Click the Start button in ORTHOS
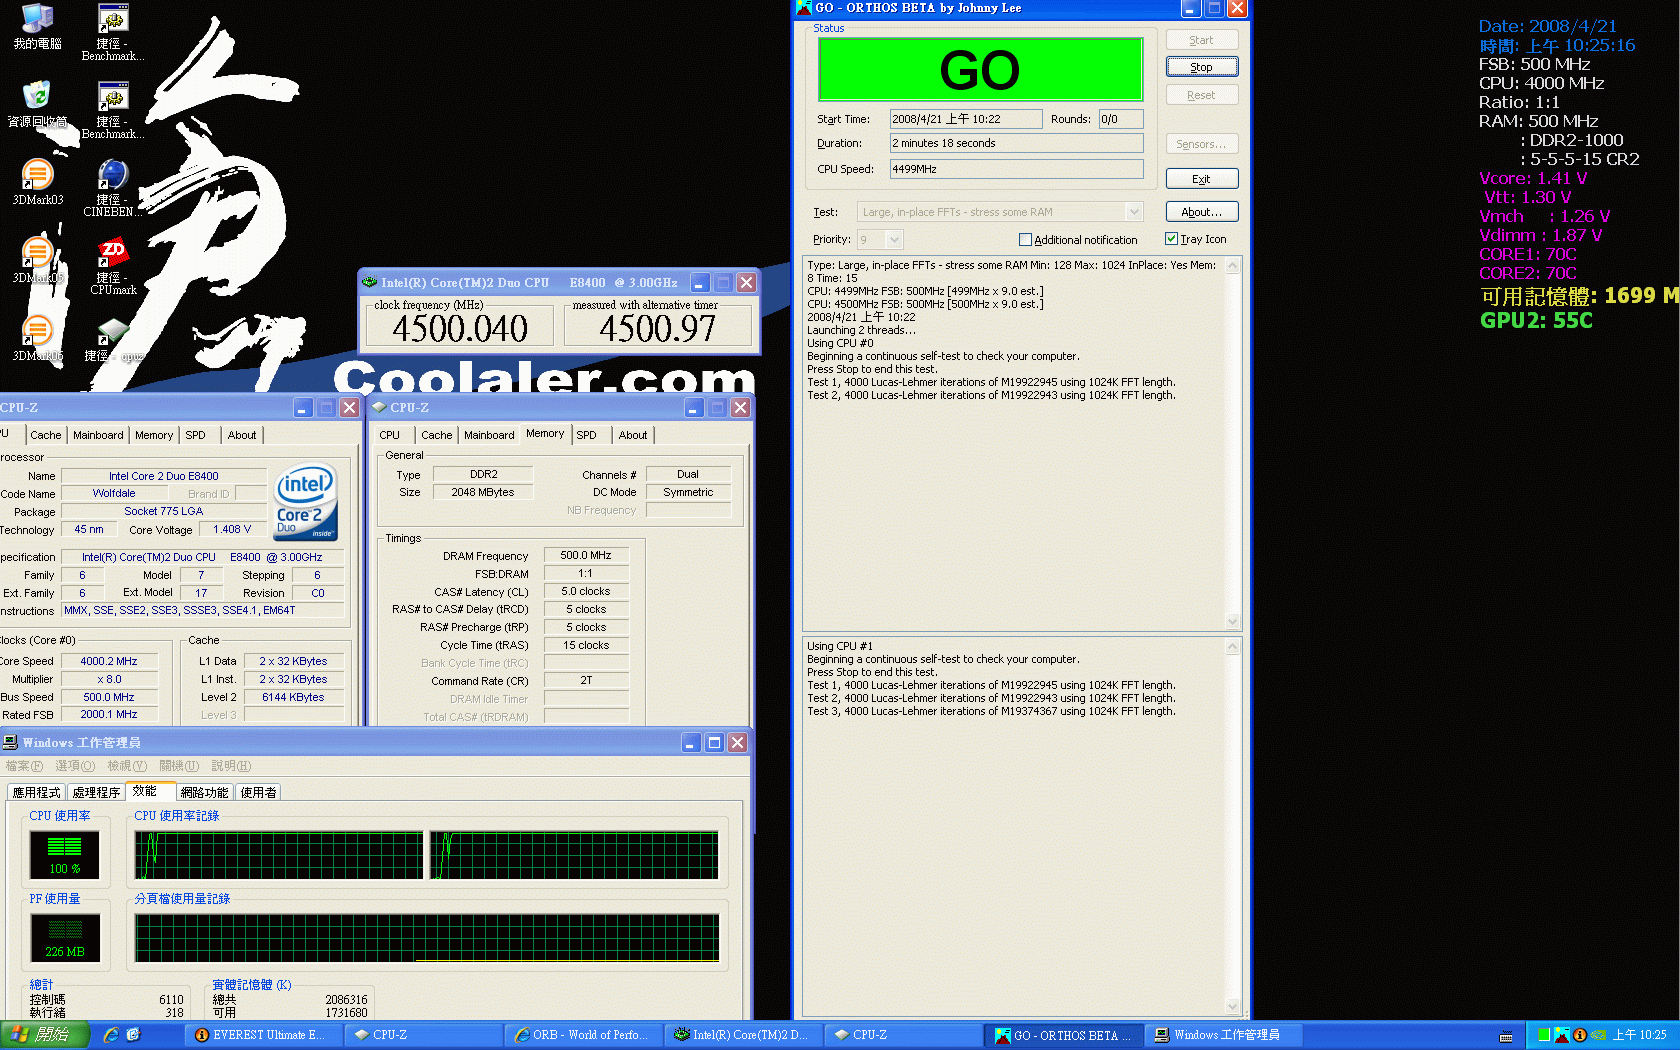The height and width of the screenshot is (1050, 1680). pos(1202,40)
